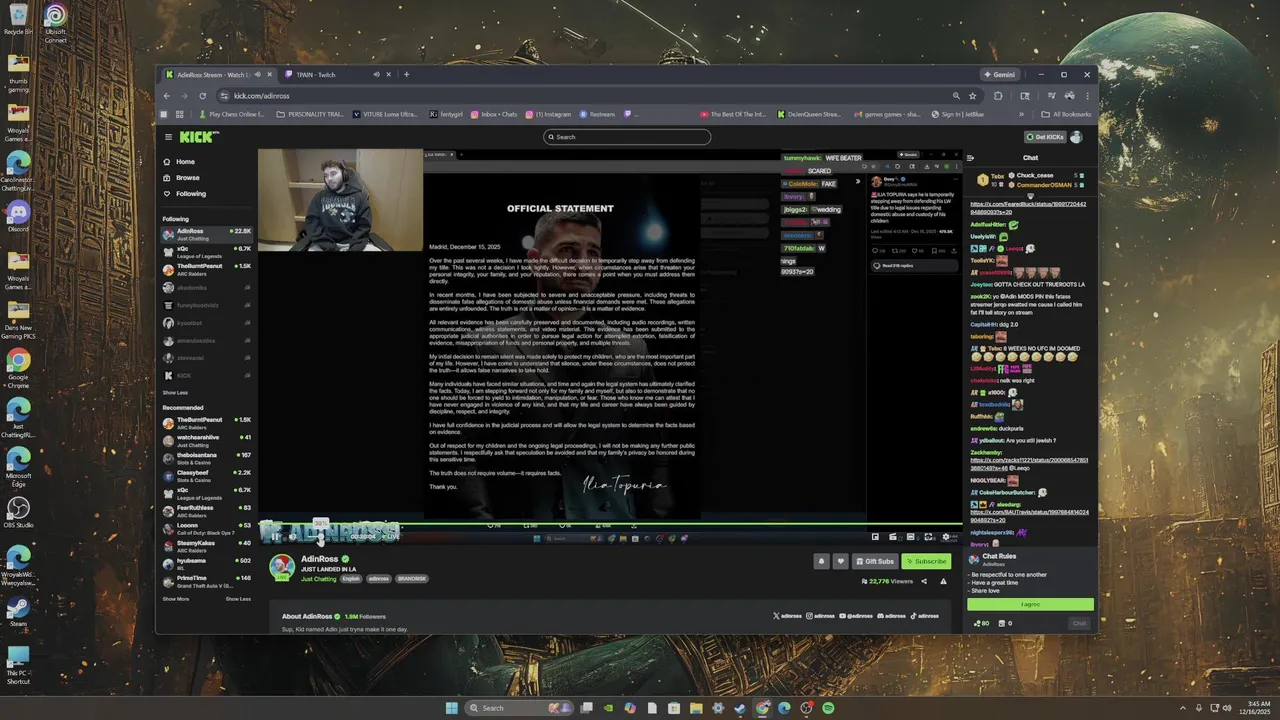Image resolution: width=1280 pixels, height=720 pixels.
Task: Open FearRuthless recommended channel
Action: pyautogui.click(x=207, y=511)
